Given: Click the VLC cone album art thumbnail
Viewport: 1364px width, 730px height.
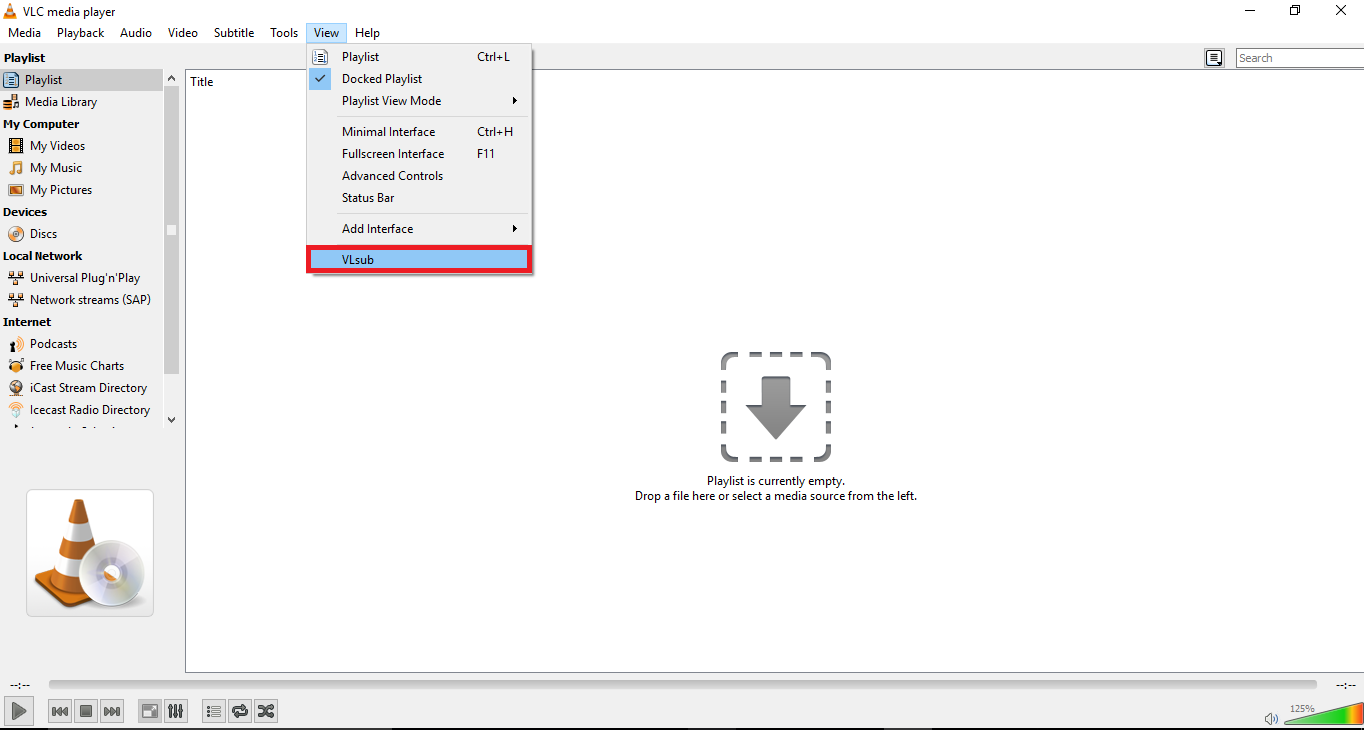Looking at the screenshot, I should [90, 553].
